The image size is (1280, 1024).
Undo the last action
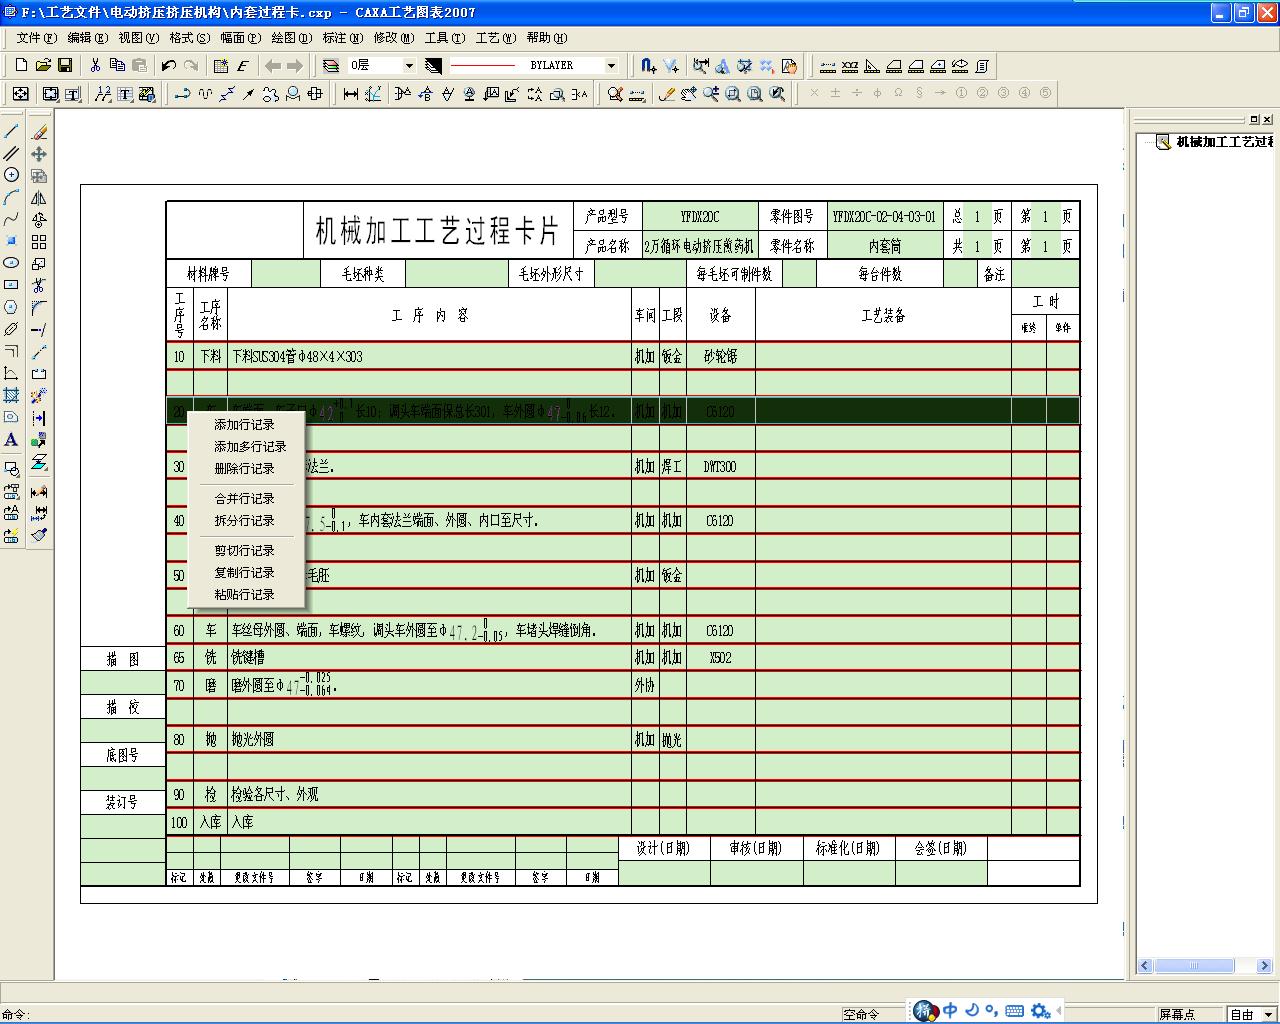[168, 66]
